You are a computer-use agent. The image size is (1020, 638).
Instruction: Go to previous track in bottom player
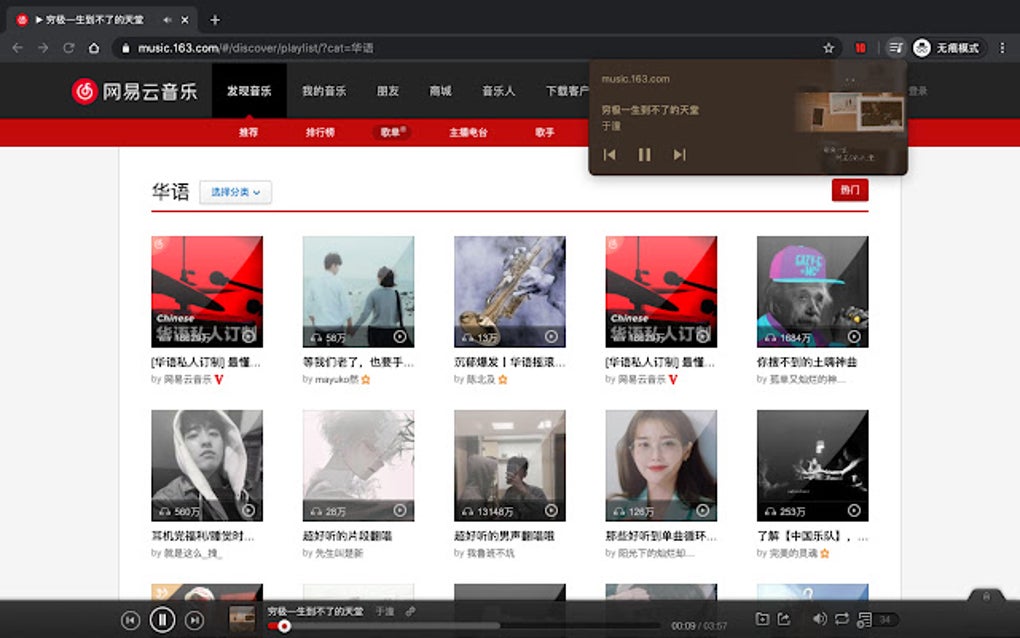(130, 620)
